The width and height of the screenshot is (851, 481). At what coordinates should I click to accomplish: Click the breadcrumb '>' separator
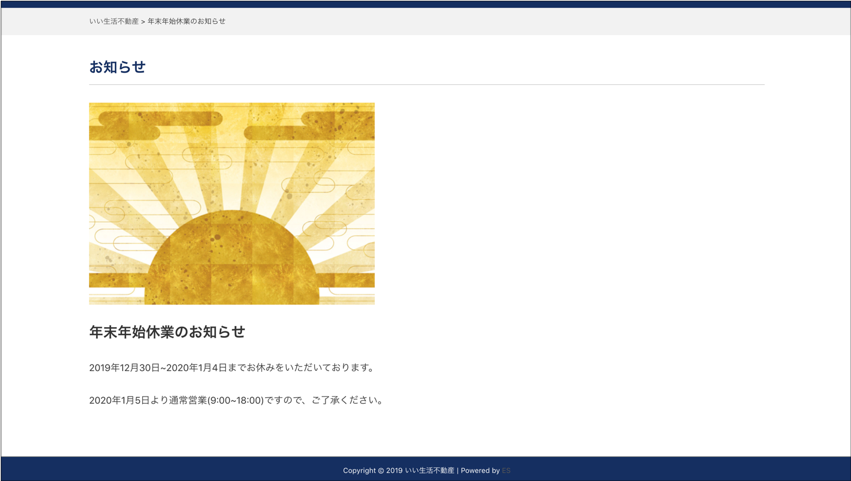[143, 21]
